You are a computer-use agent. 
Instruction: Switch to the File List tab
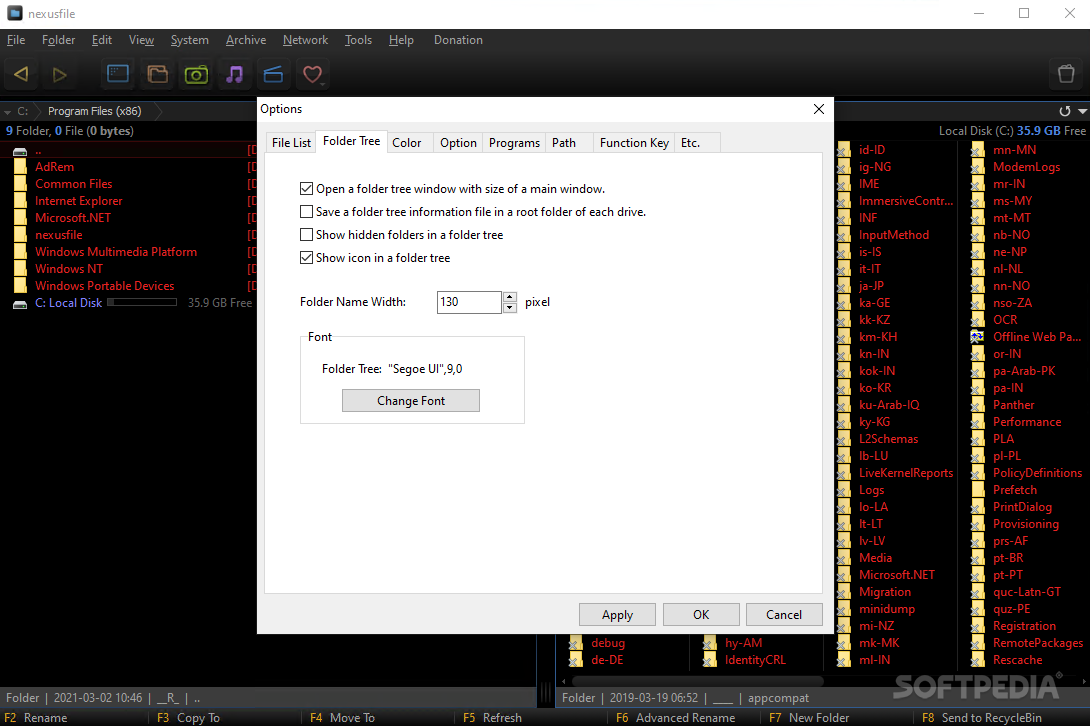coord(291,143)
